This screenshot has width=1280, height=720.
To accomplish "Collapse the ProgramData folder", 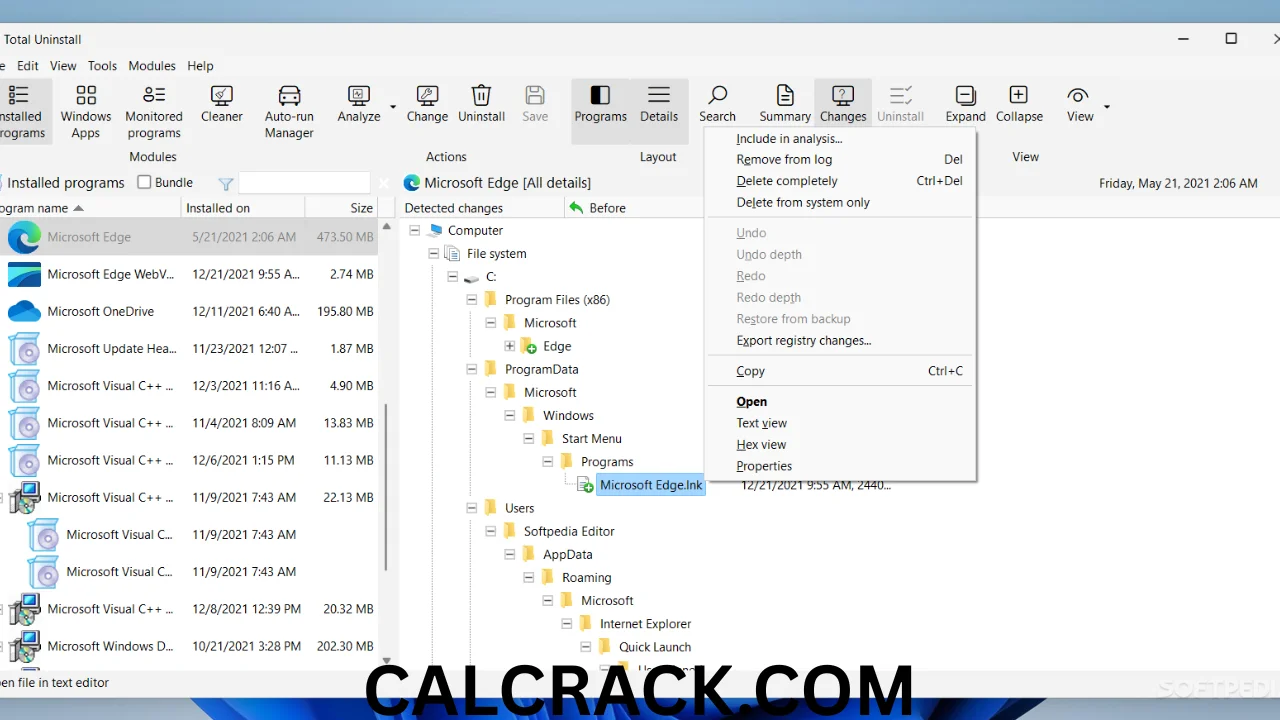I will (x=471, y=369).
